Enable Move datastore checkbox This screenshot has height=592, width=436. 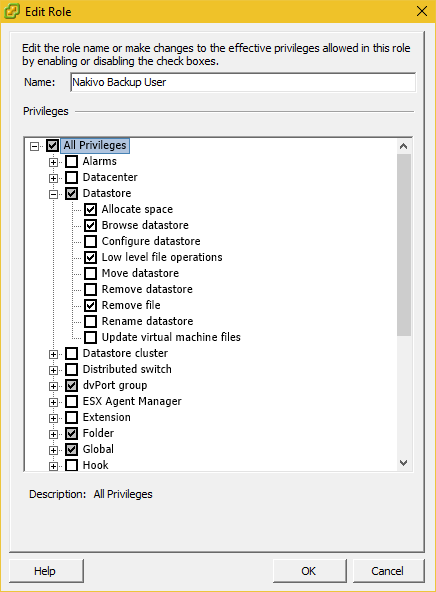pyautogui.click(x=90, y=273)
